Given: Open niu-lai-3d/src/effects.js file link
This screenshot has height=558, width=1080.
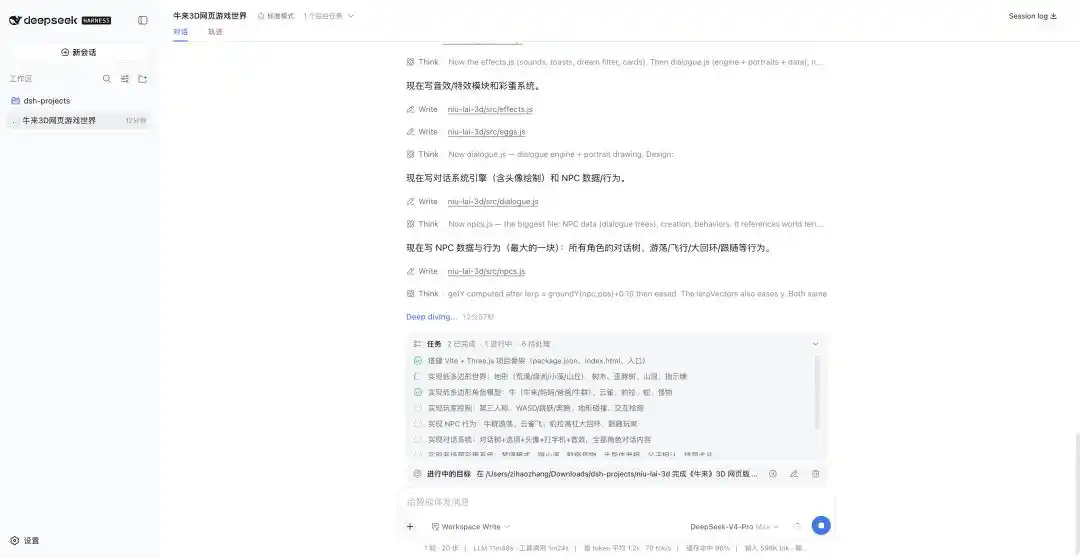Looking at the screenshot, I should pyautogui.click(x=490, y=110).
